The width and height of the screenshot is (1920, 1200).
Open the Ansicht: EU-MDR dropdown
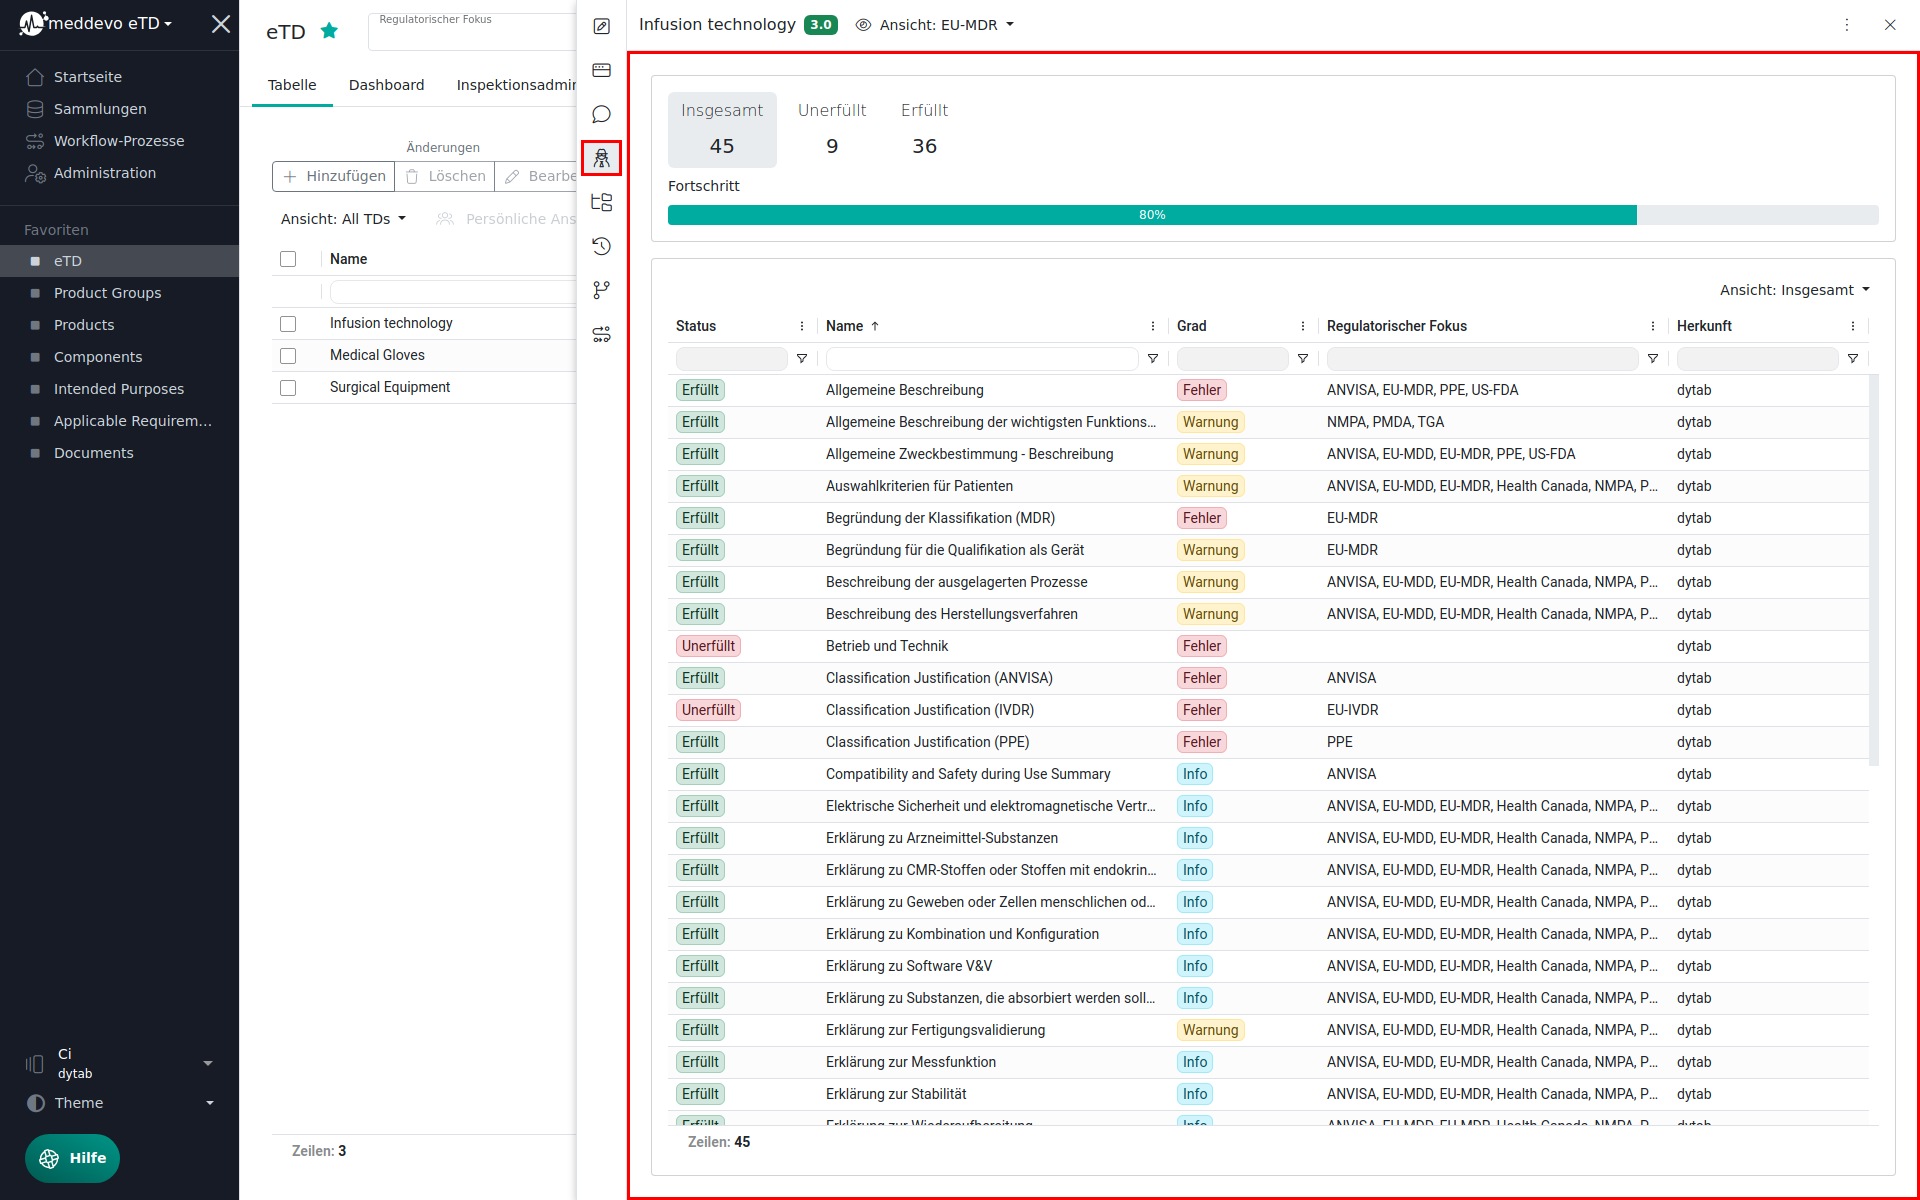(936, 25)
